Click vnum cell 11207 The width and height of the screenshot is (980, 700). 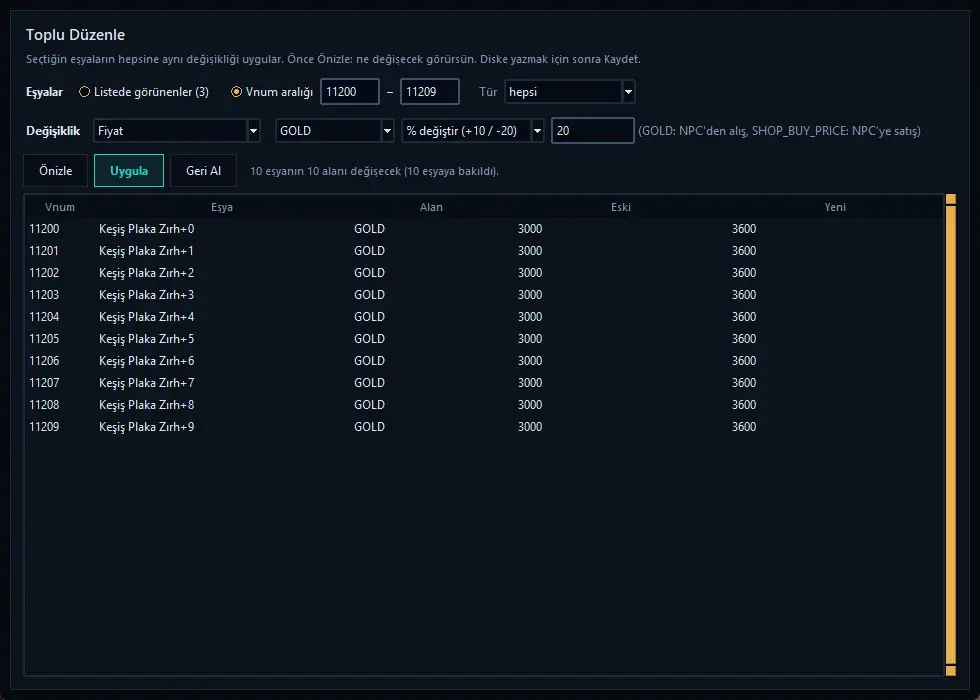44,382
